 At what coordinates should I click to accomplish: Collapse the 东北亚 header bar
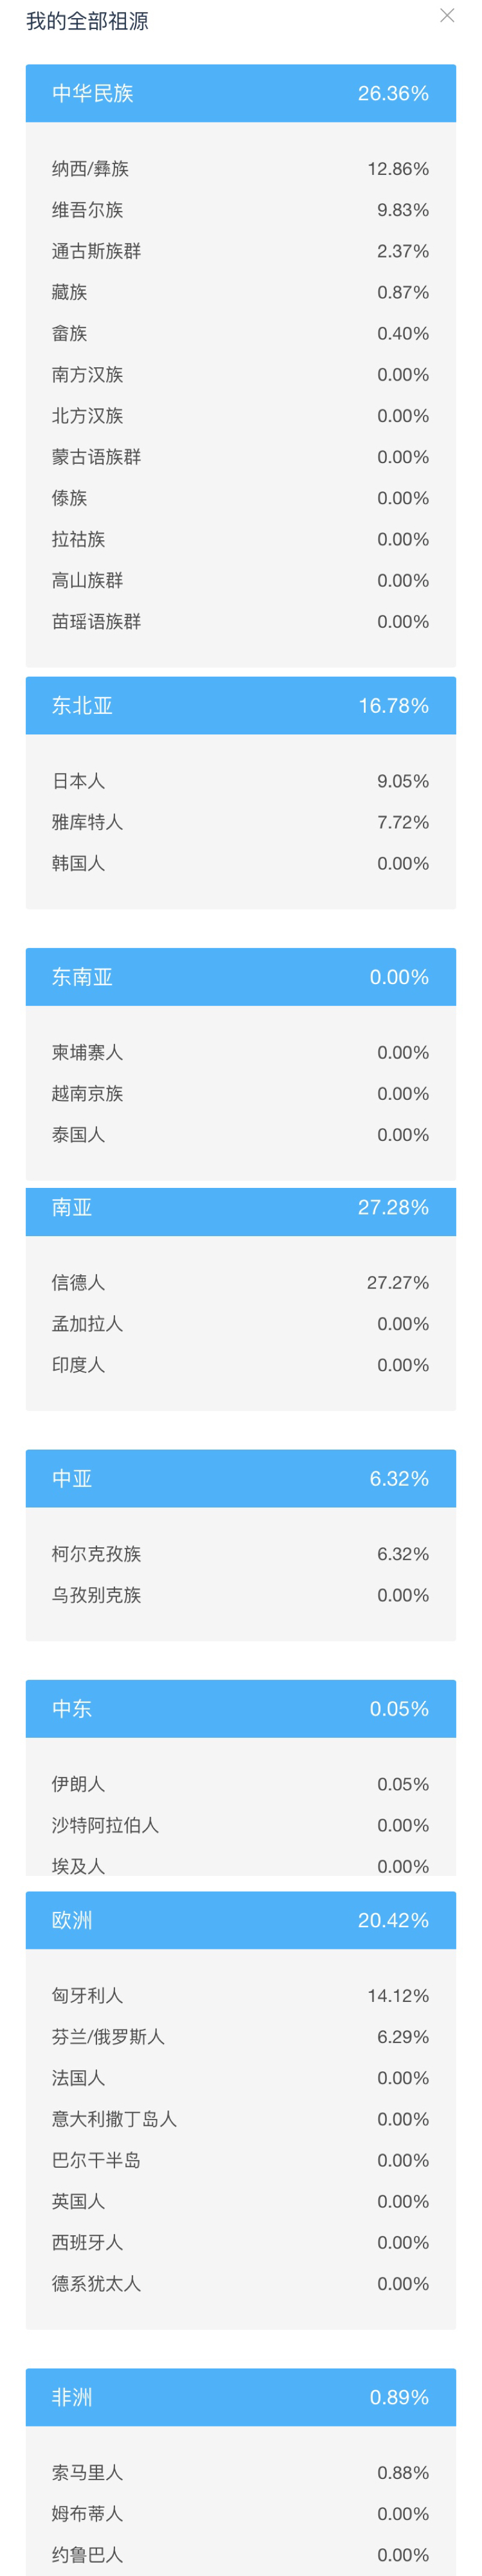241,706
